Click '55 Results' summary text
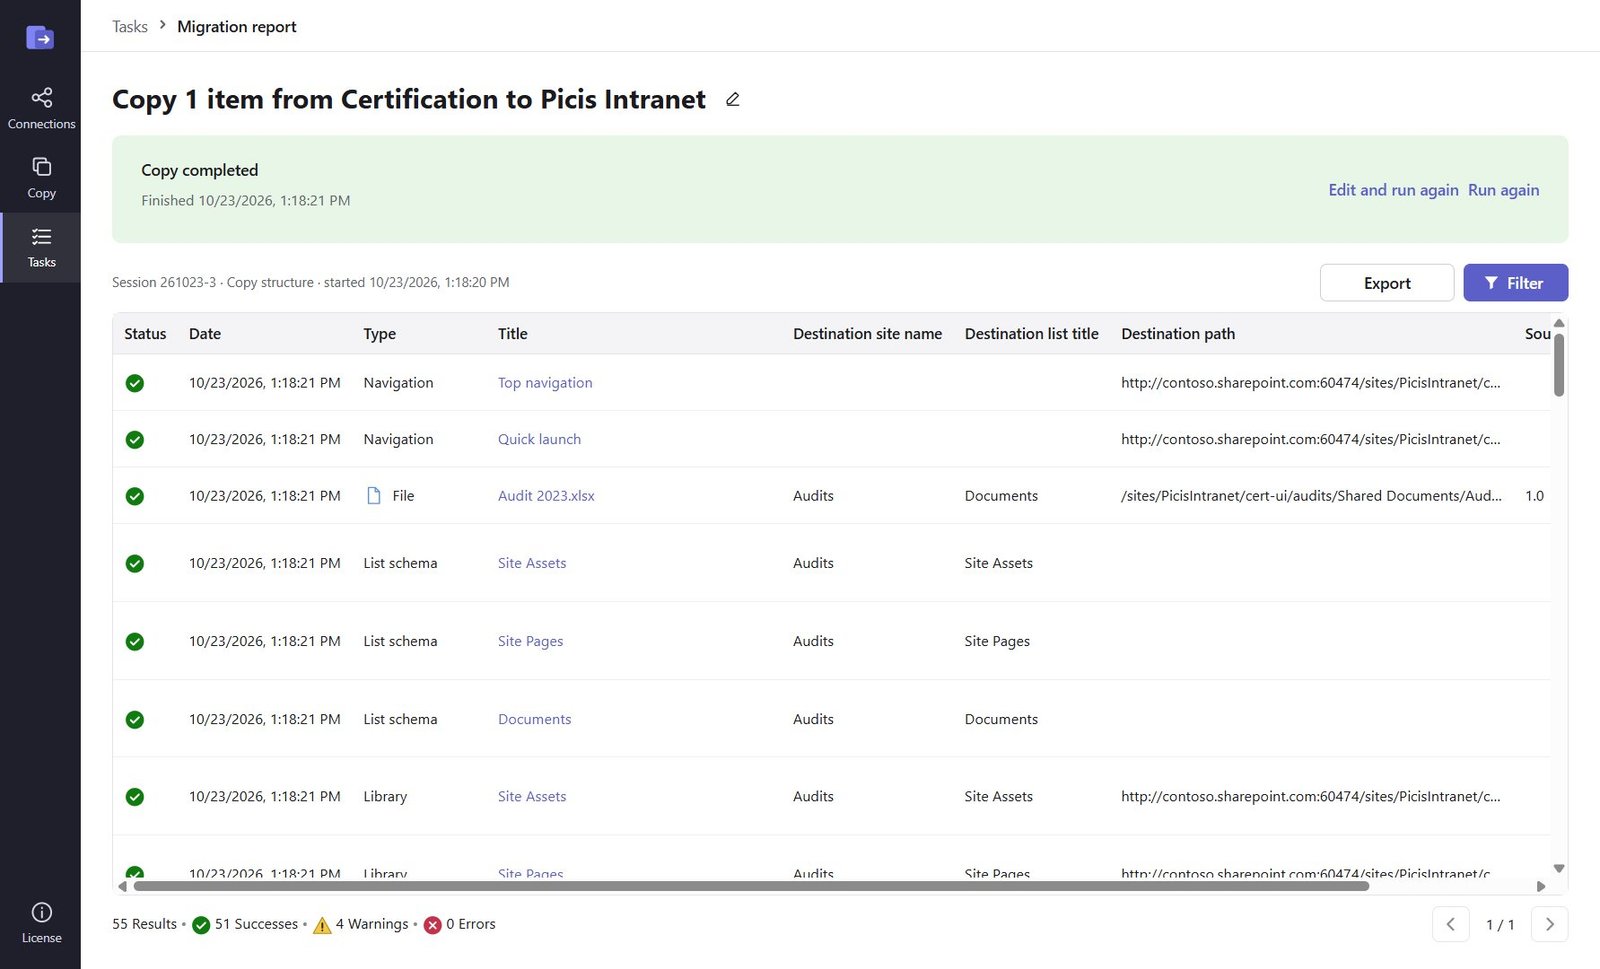The image size is (1600, 969). click(x=144, y=925)
